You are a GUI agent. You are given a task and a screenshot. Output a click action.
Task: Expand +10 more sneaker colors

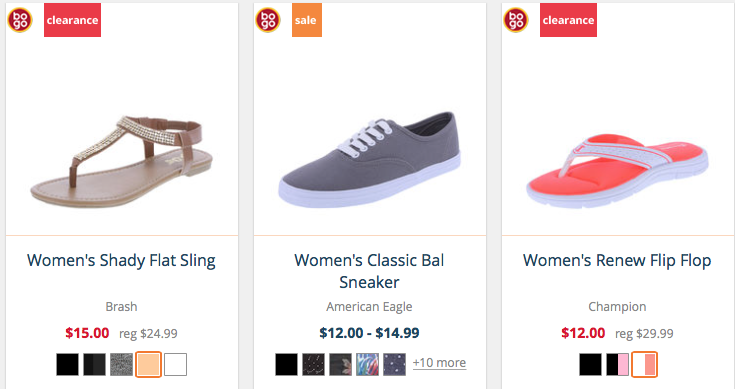tap(439, 363)
